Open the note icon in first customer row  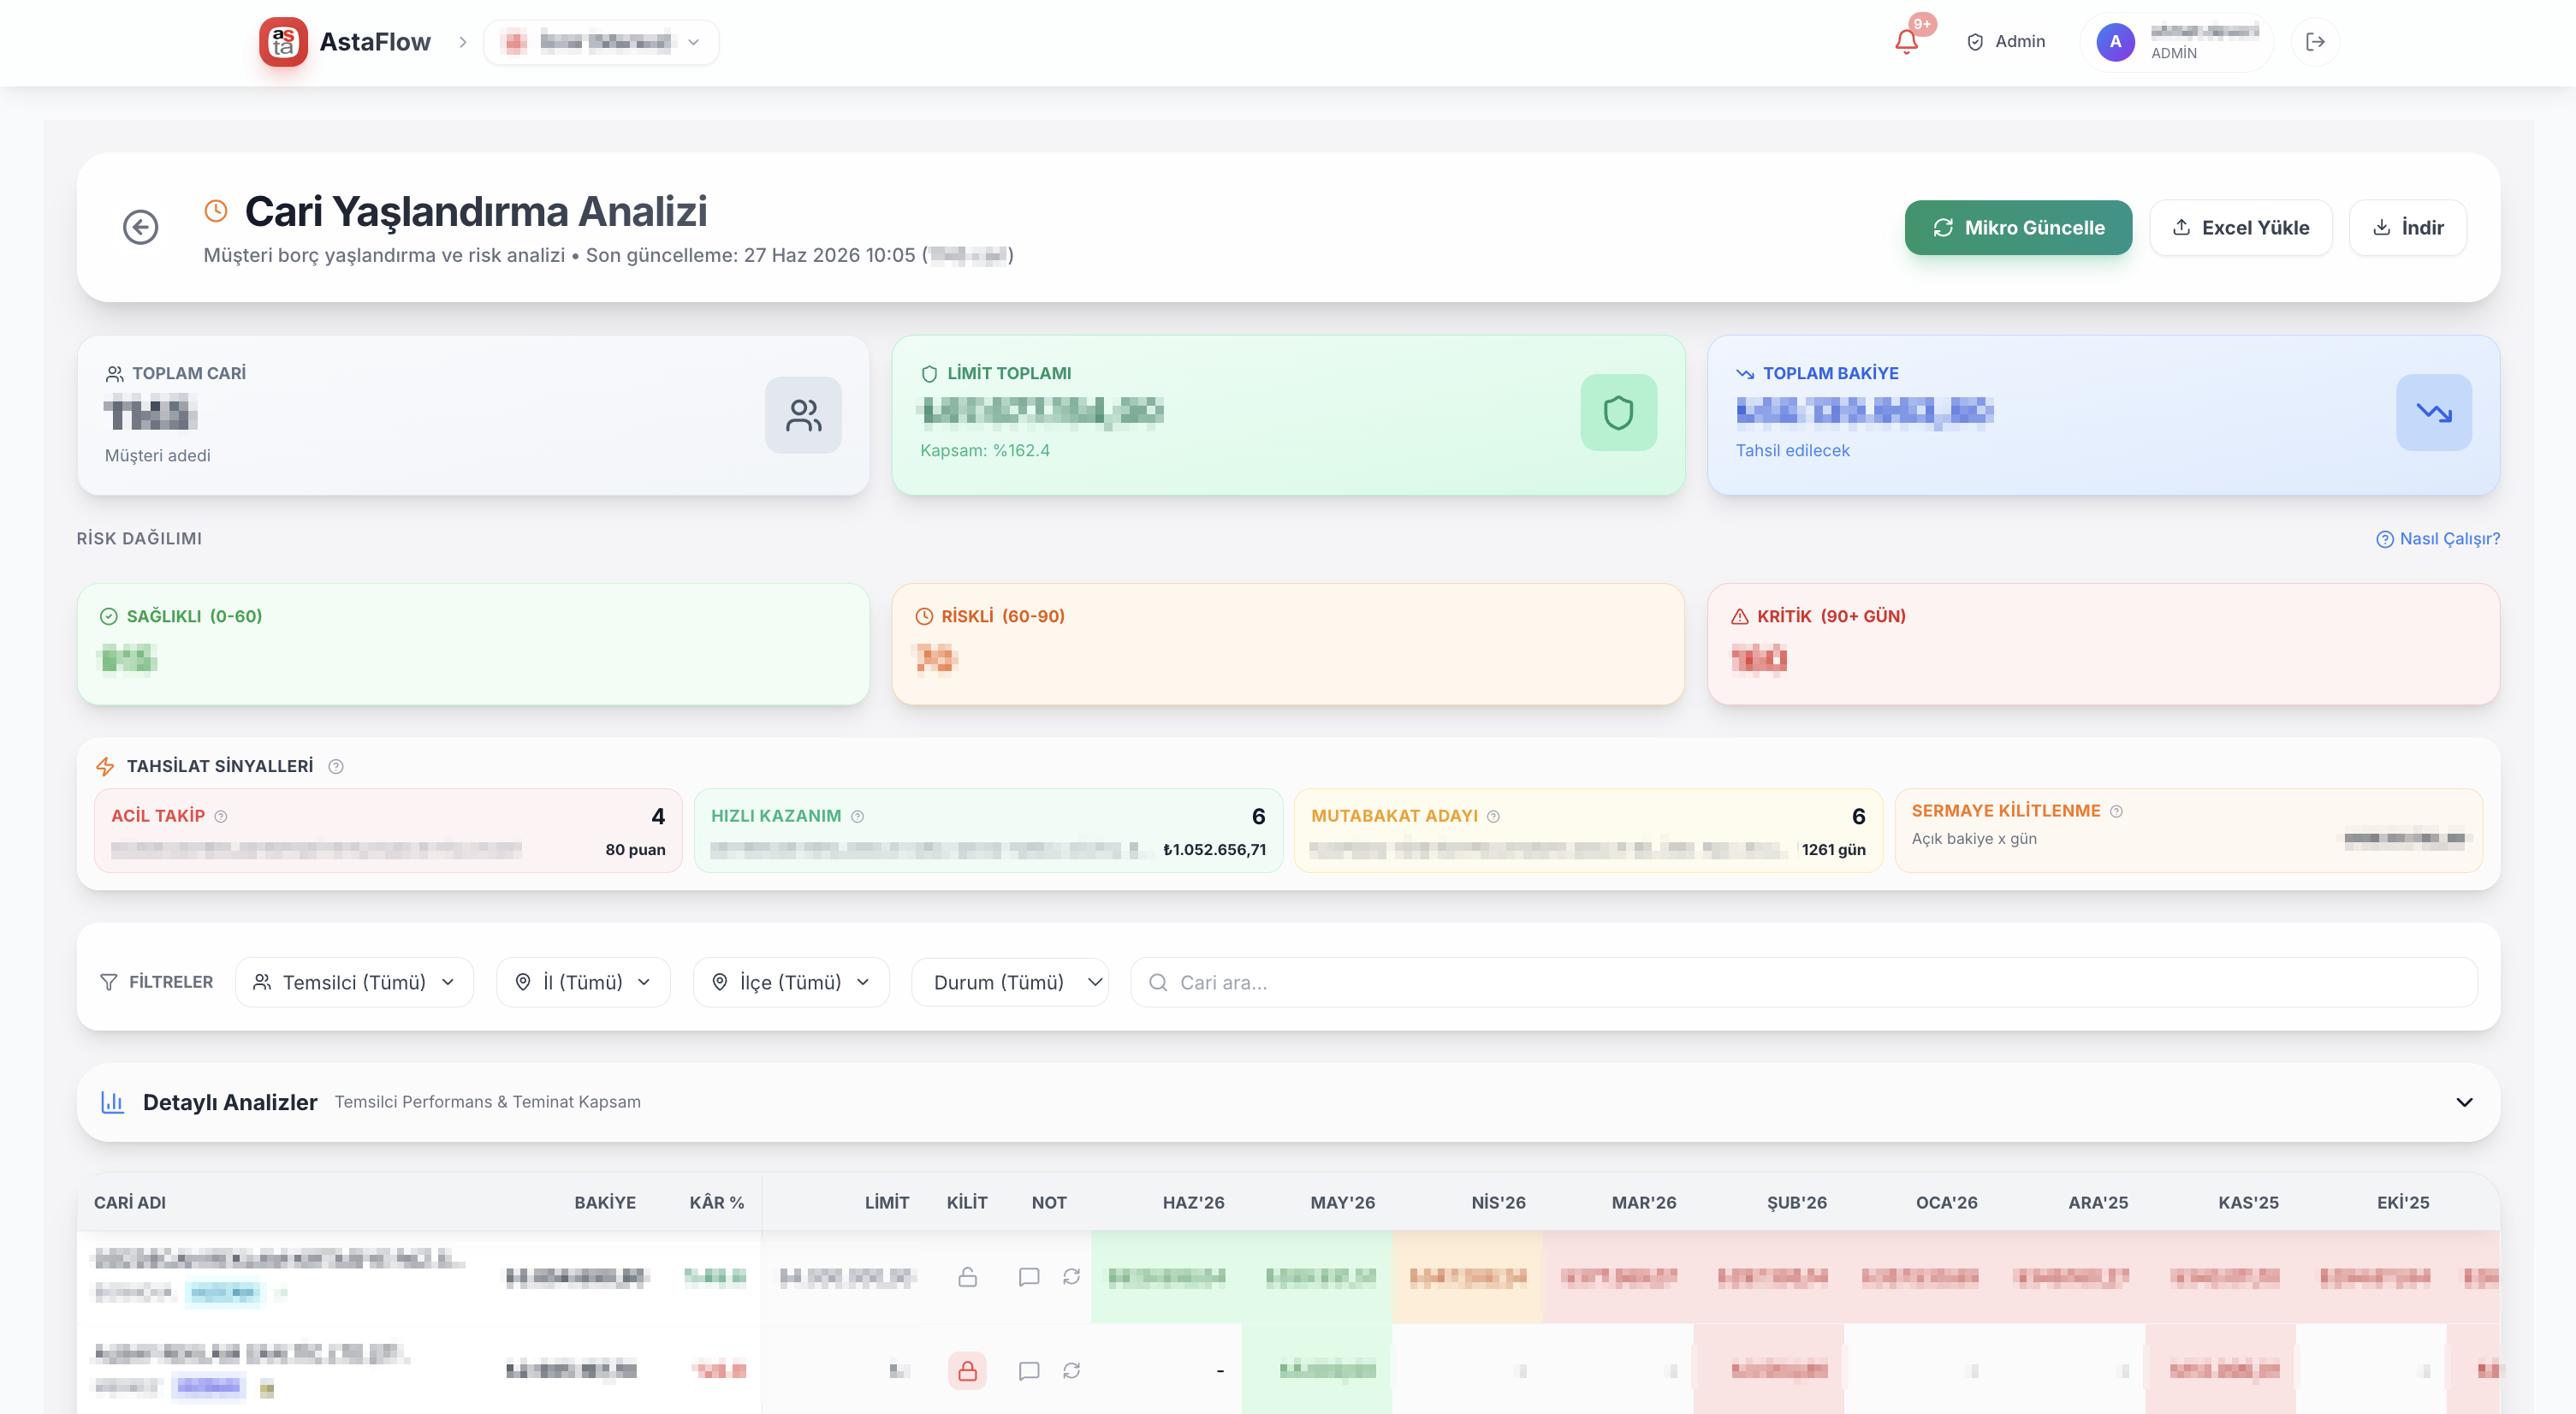[1028, 1277]
